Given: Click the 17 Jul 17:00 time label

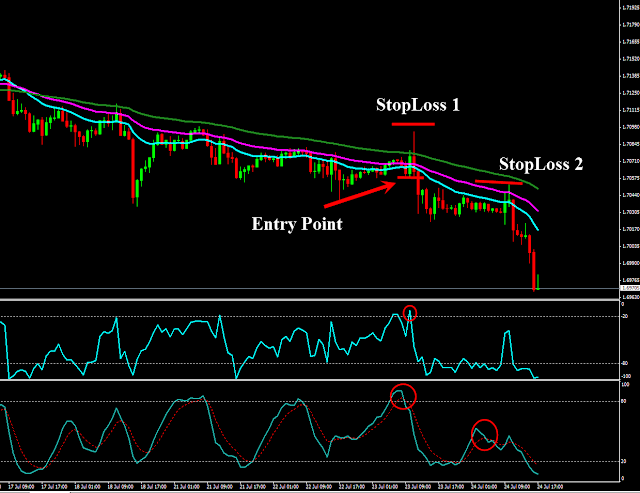Looking at the screenshot, I should 54,487.
